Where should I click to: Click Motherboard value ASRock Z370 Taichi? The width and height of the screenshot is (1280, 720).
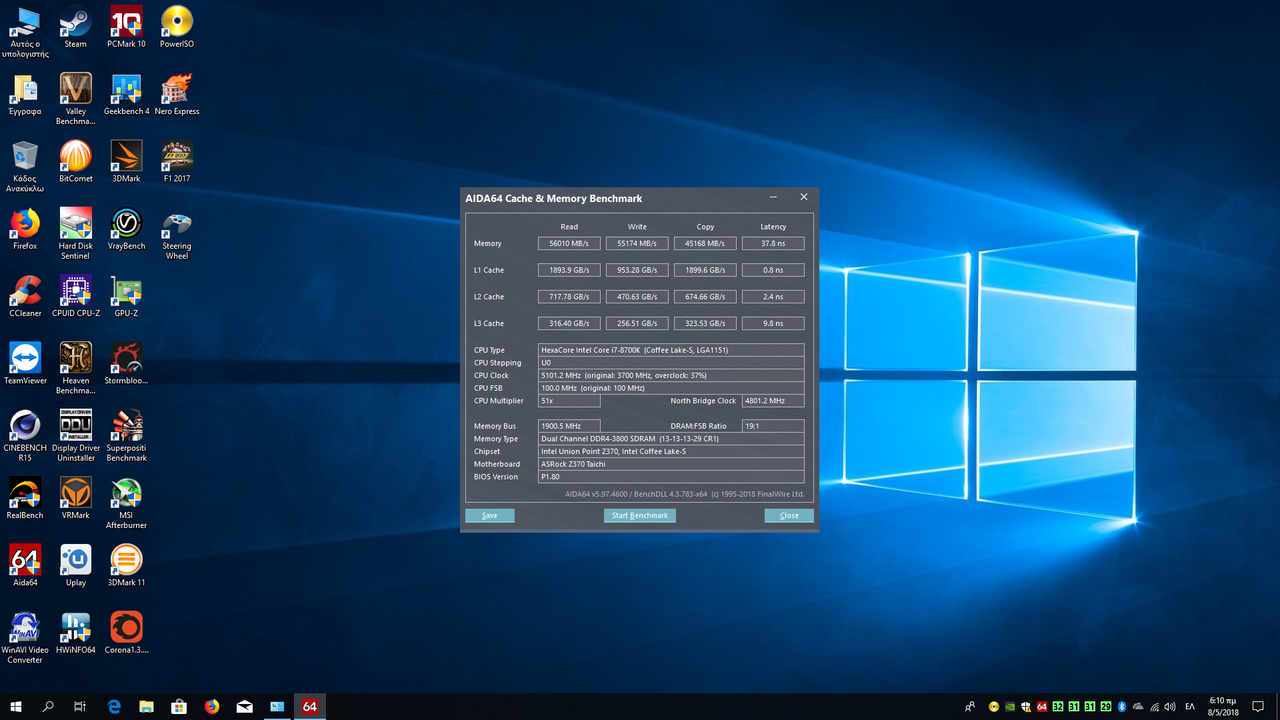671,464
